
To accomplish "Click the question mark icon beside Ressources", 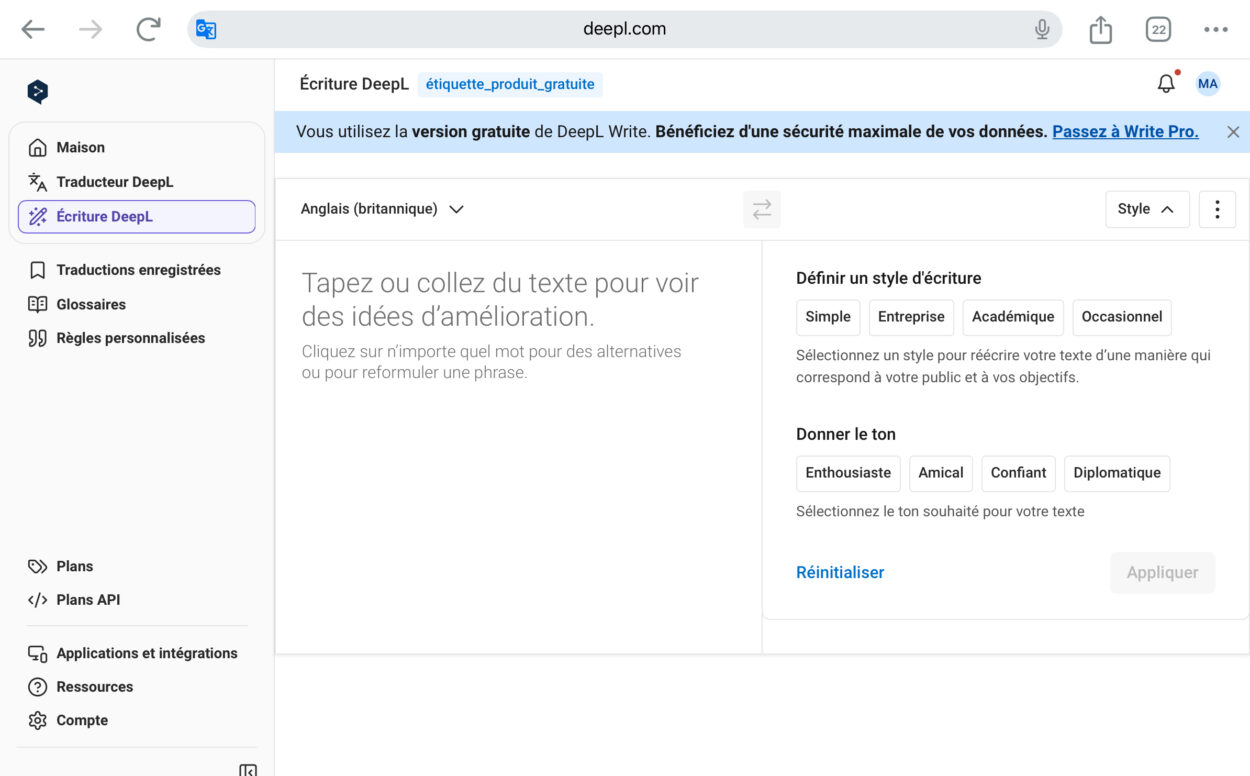I will tap(38, 687).
